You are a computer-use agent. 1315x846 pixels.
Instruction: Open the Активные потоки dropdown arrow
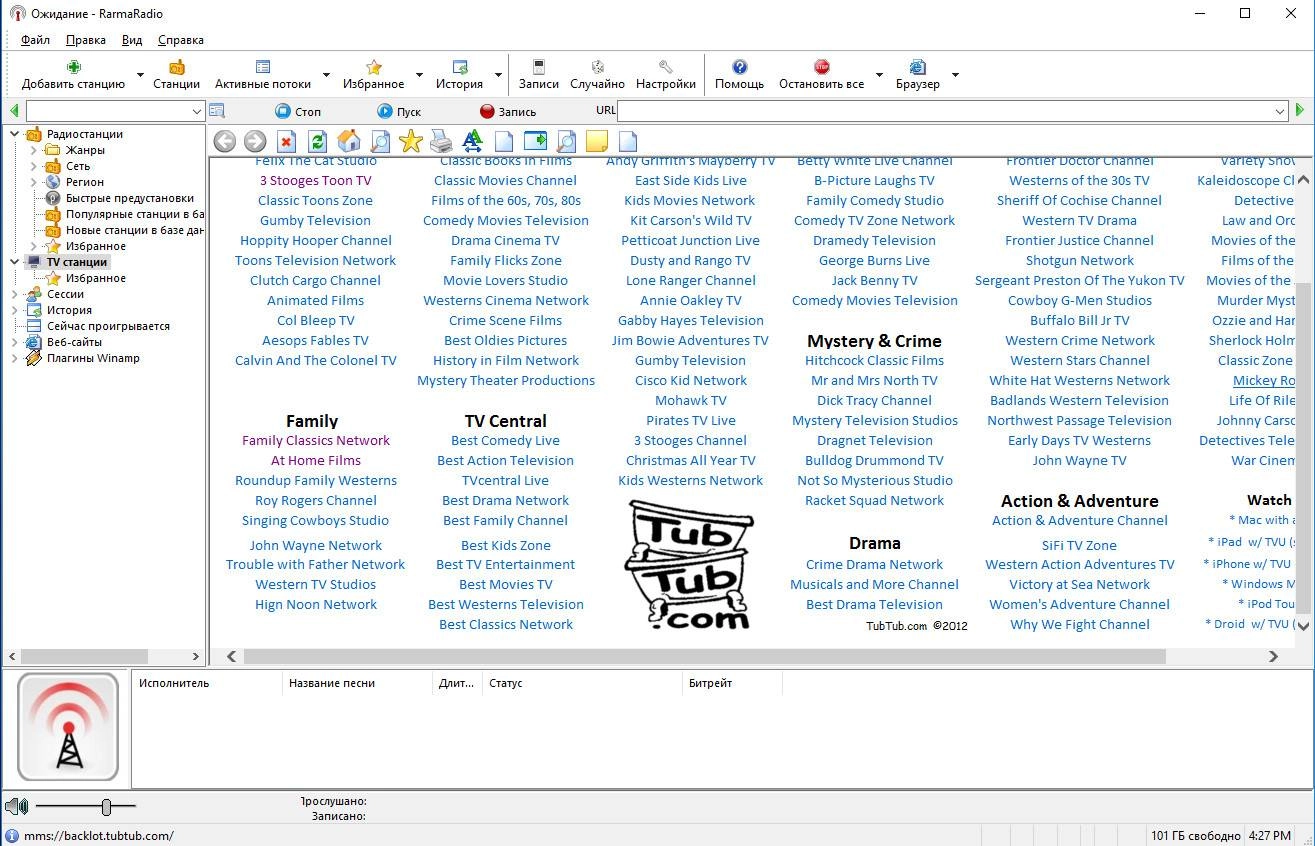coord(326,75)
